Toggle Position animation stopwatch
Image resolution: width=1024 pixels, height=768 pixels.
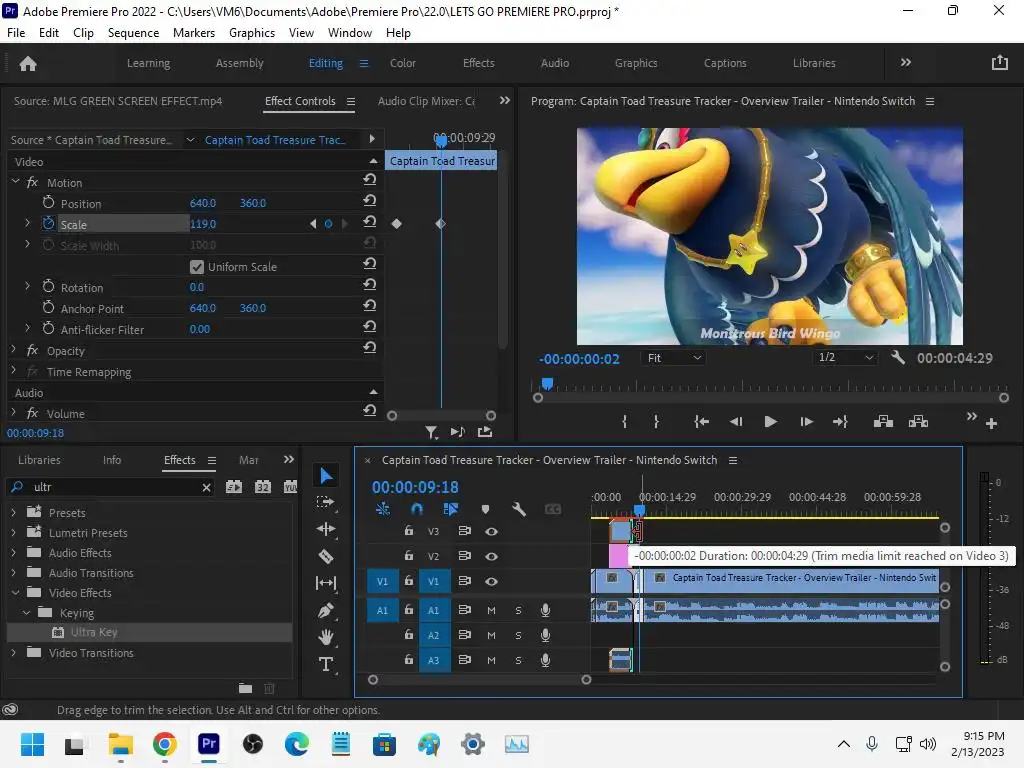point(48,202)
